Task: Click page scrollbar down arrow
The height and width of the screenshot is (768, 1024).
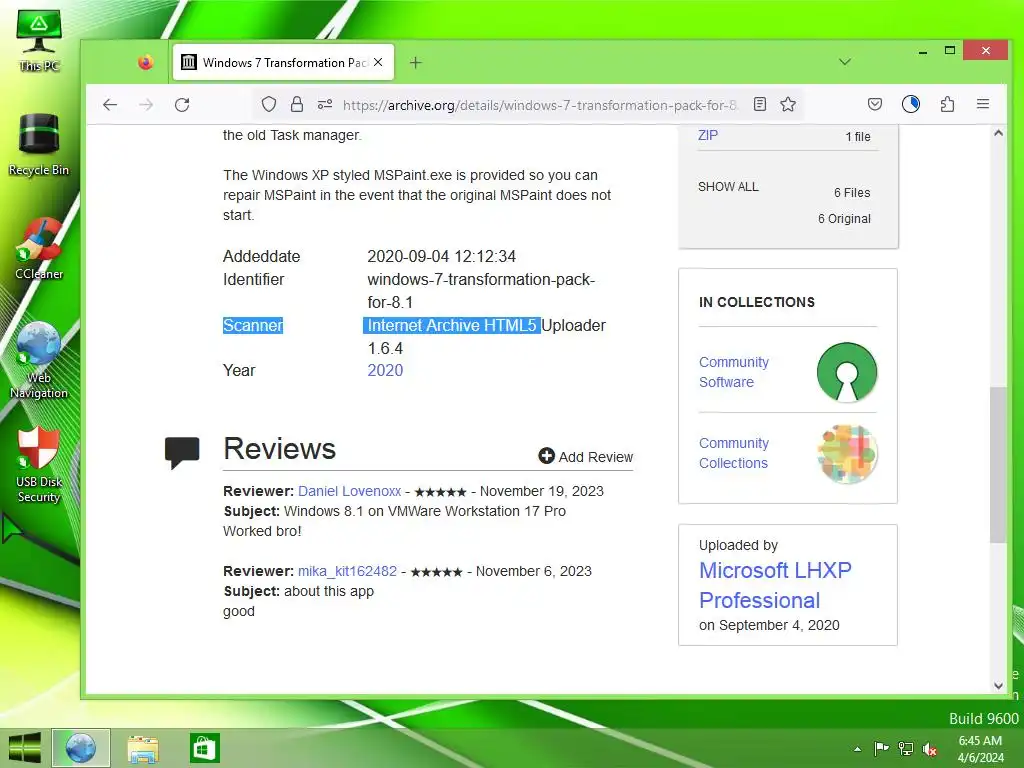Action: pyautogui.click(x=998, y=685)
